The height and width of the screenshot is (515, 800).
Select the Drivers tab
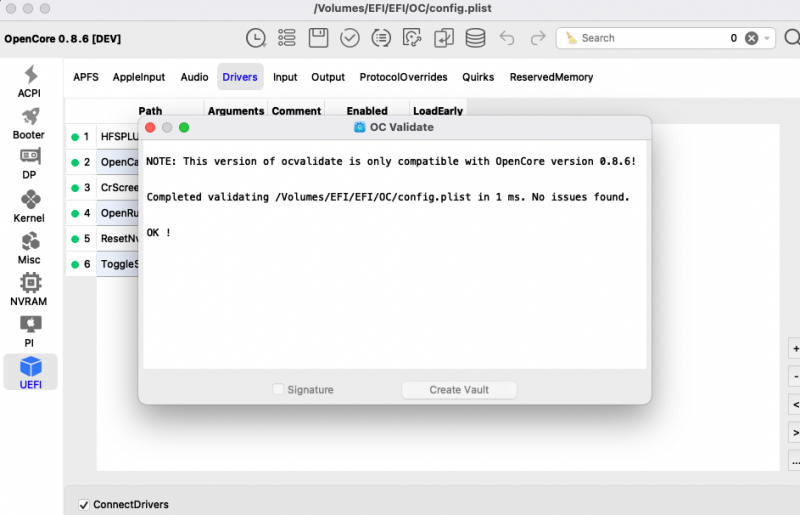coord(240,77)
